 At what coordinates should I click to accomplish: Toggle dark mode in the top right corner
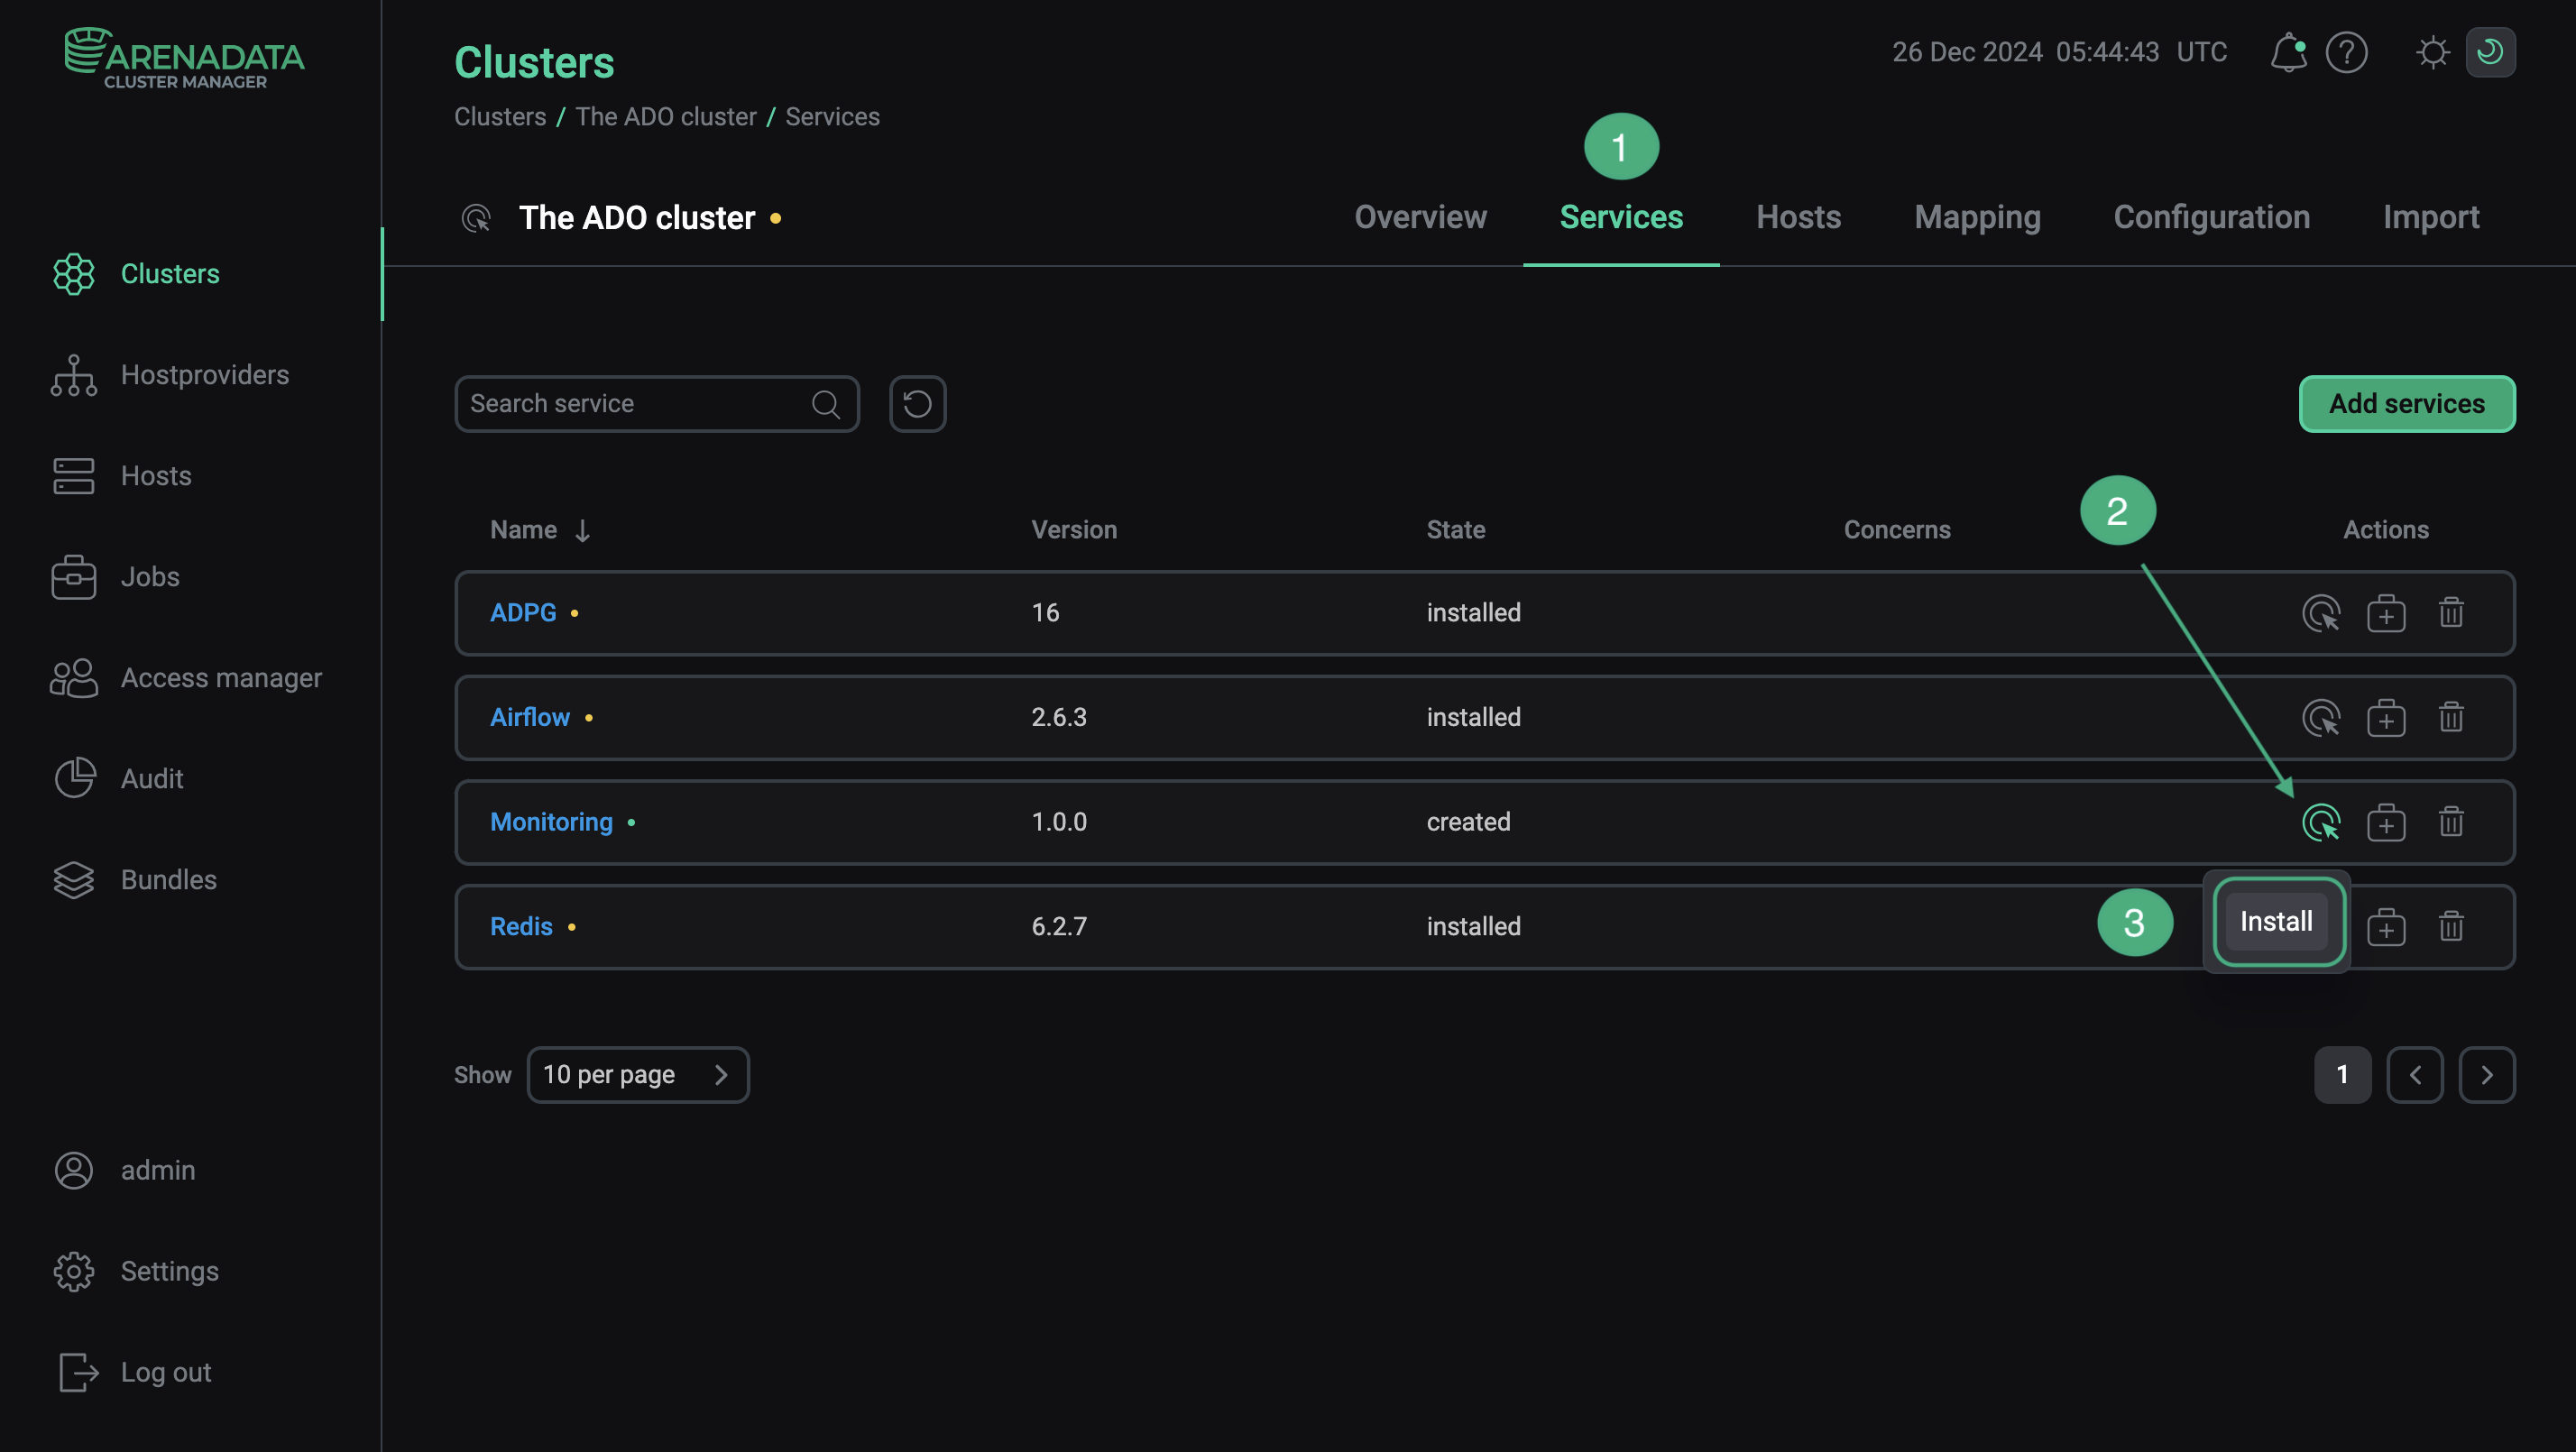(x=2492, y=52)
